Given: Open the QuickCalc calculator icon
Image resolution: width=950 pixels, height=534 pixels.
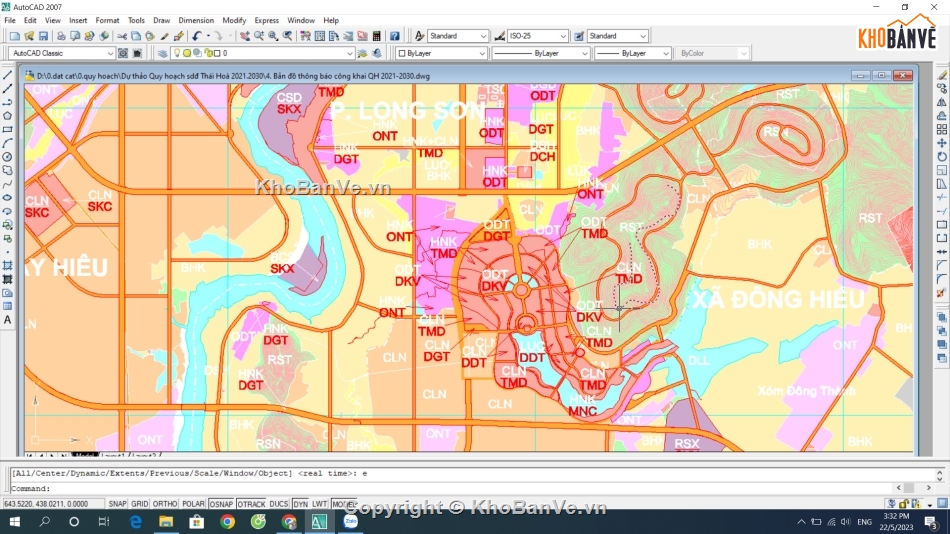Looking at the screenshot, I should [376, 36].
